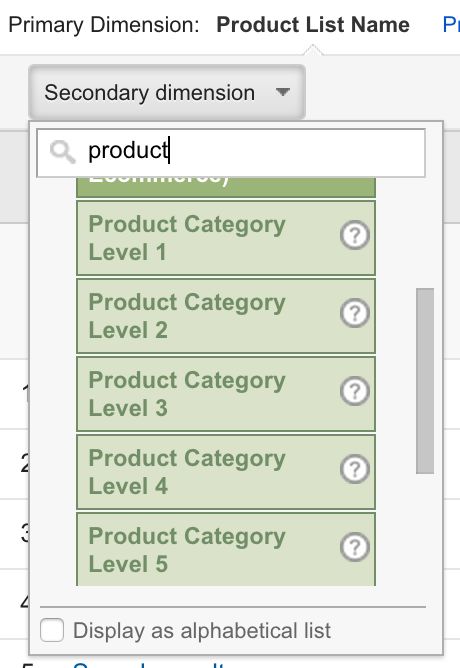Image resolution: width=460 pixels, height=668 pixels.
Task: Open help for Product Category Level 2
Action: [355, 313]
